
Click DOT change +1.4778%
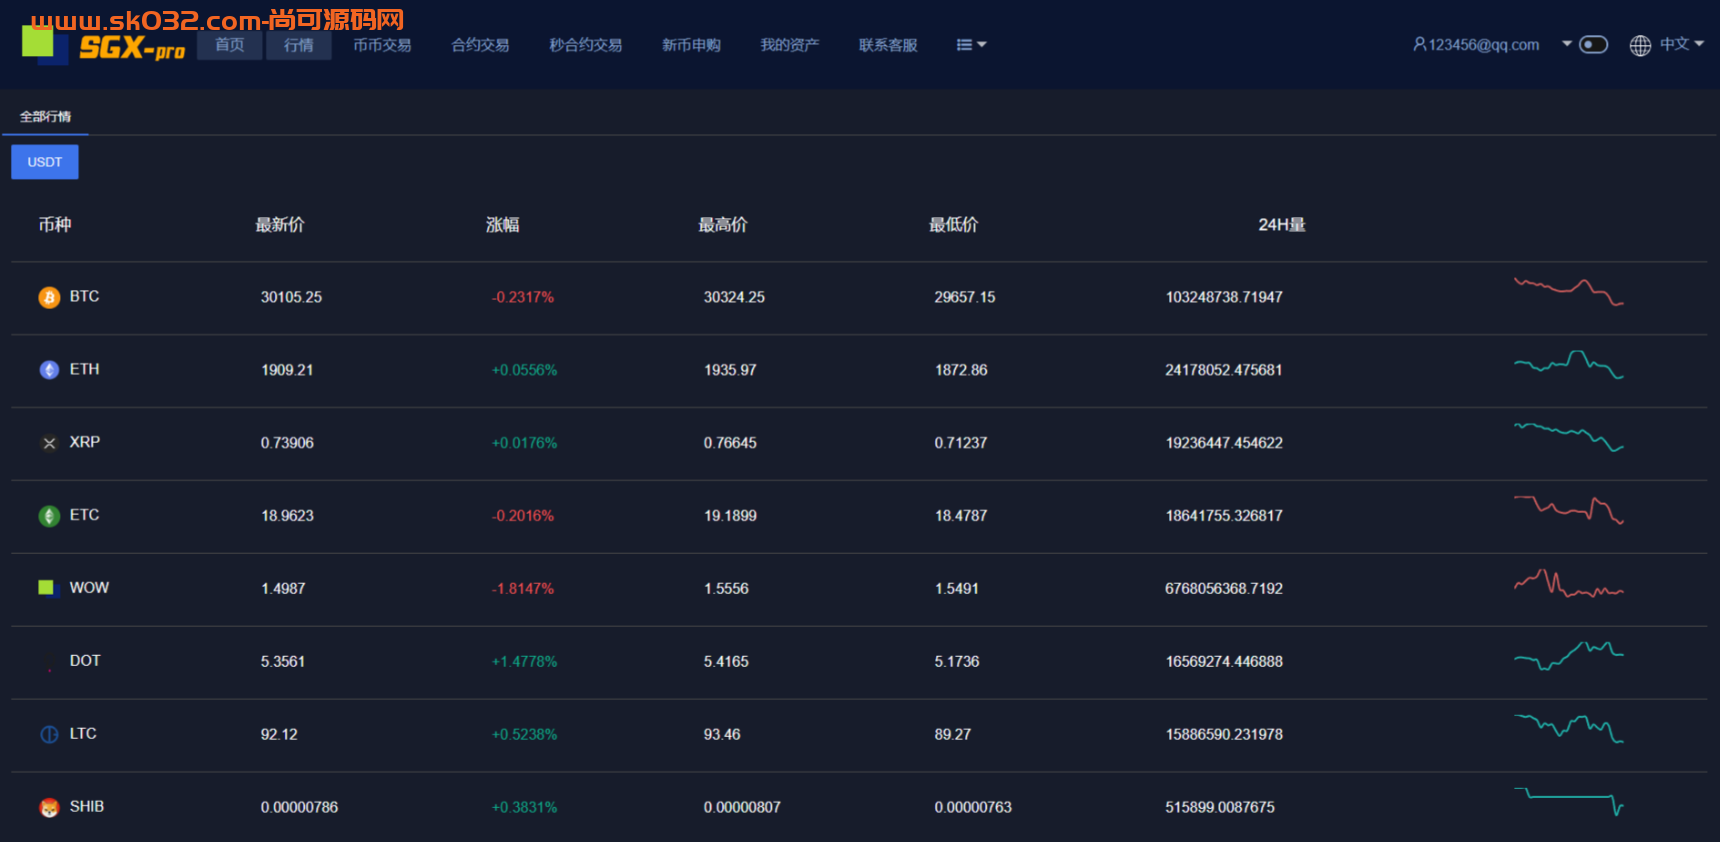coord(524,662)
